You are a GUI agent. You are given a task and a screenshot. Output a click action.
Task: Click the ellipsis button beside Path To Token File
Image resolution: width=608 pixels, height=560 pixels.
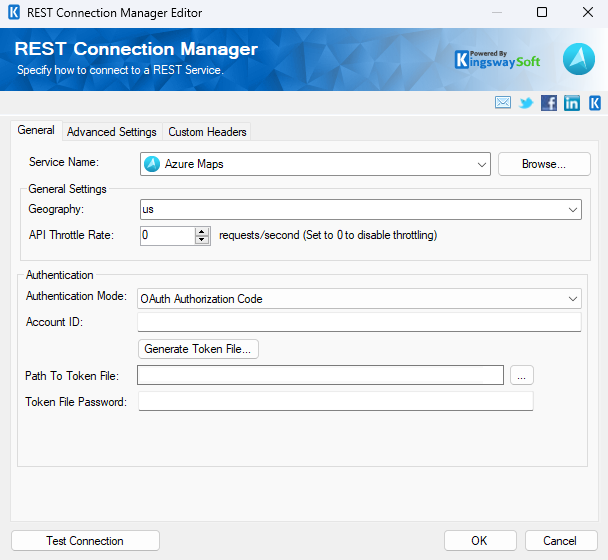tap(522, 375)
